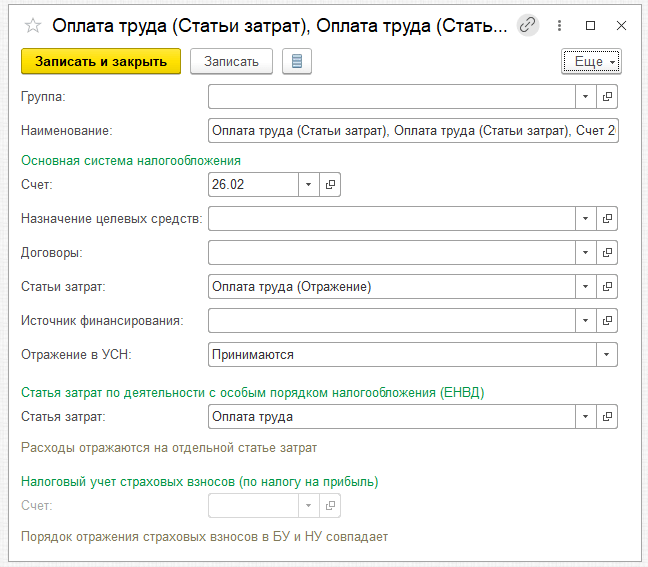Open Группа field's linked item icon
Viewport: 648px width, 567px height.
point(607,97)
